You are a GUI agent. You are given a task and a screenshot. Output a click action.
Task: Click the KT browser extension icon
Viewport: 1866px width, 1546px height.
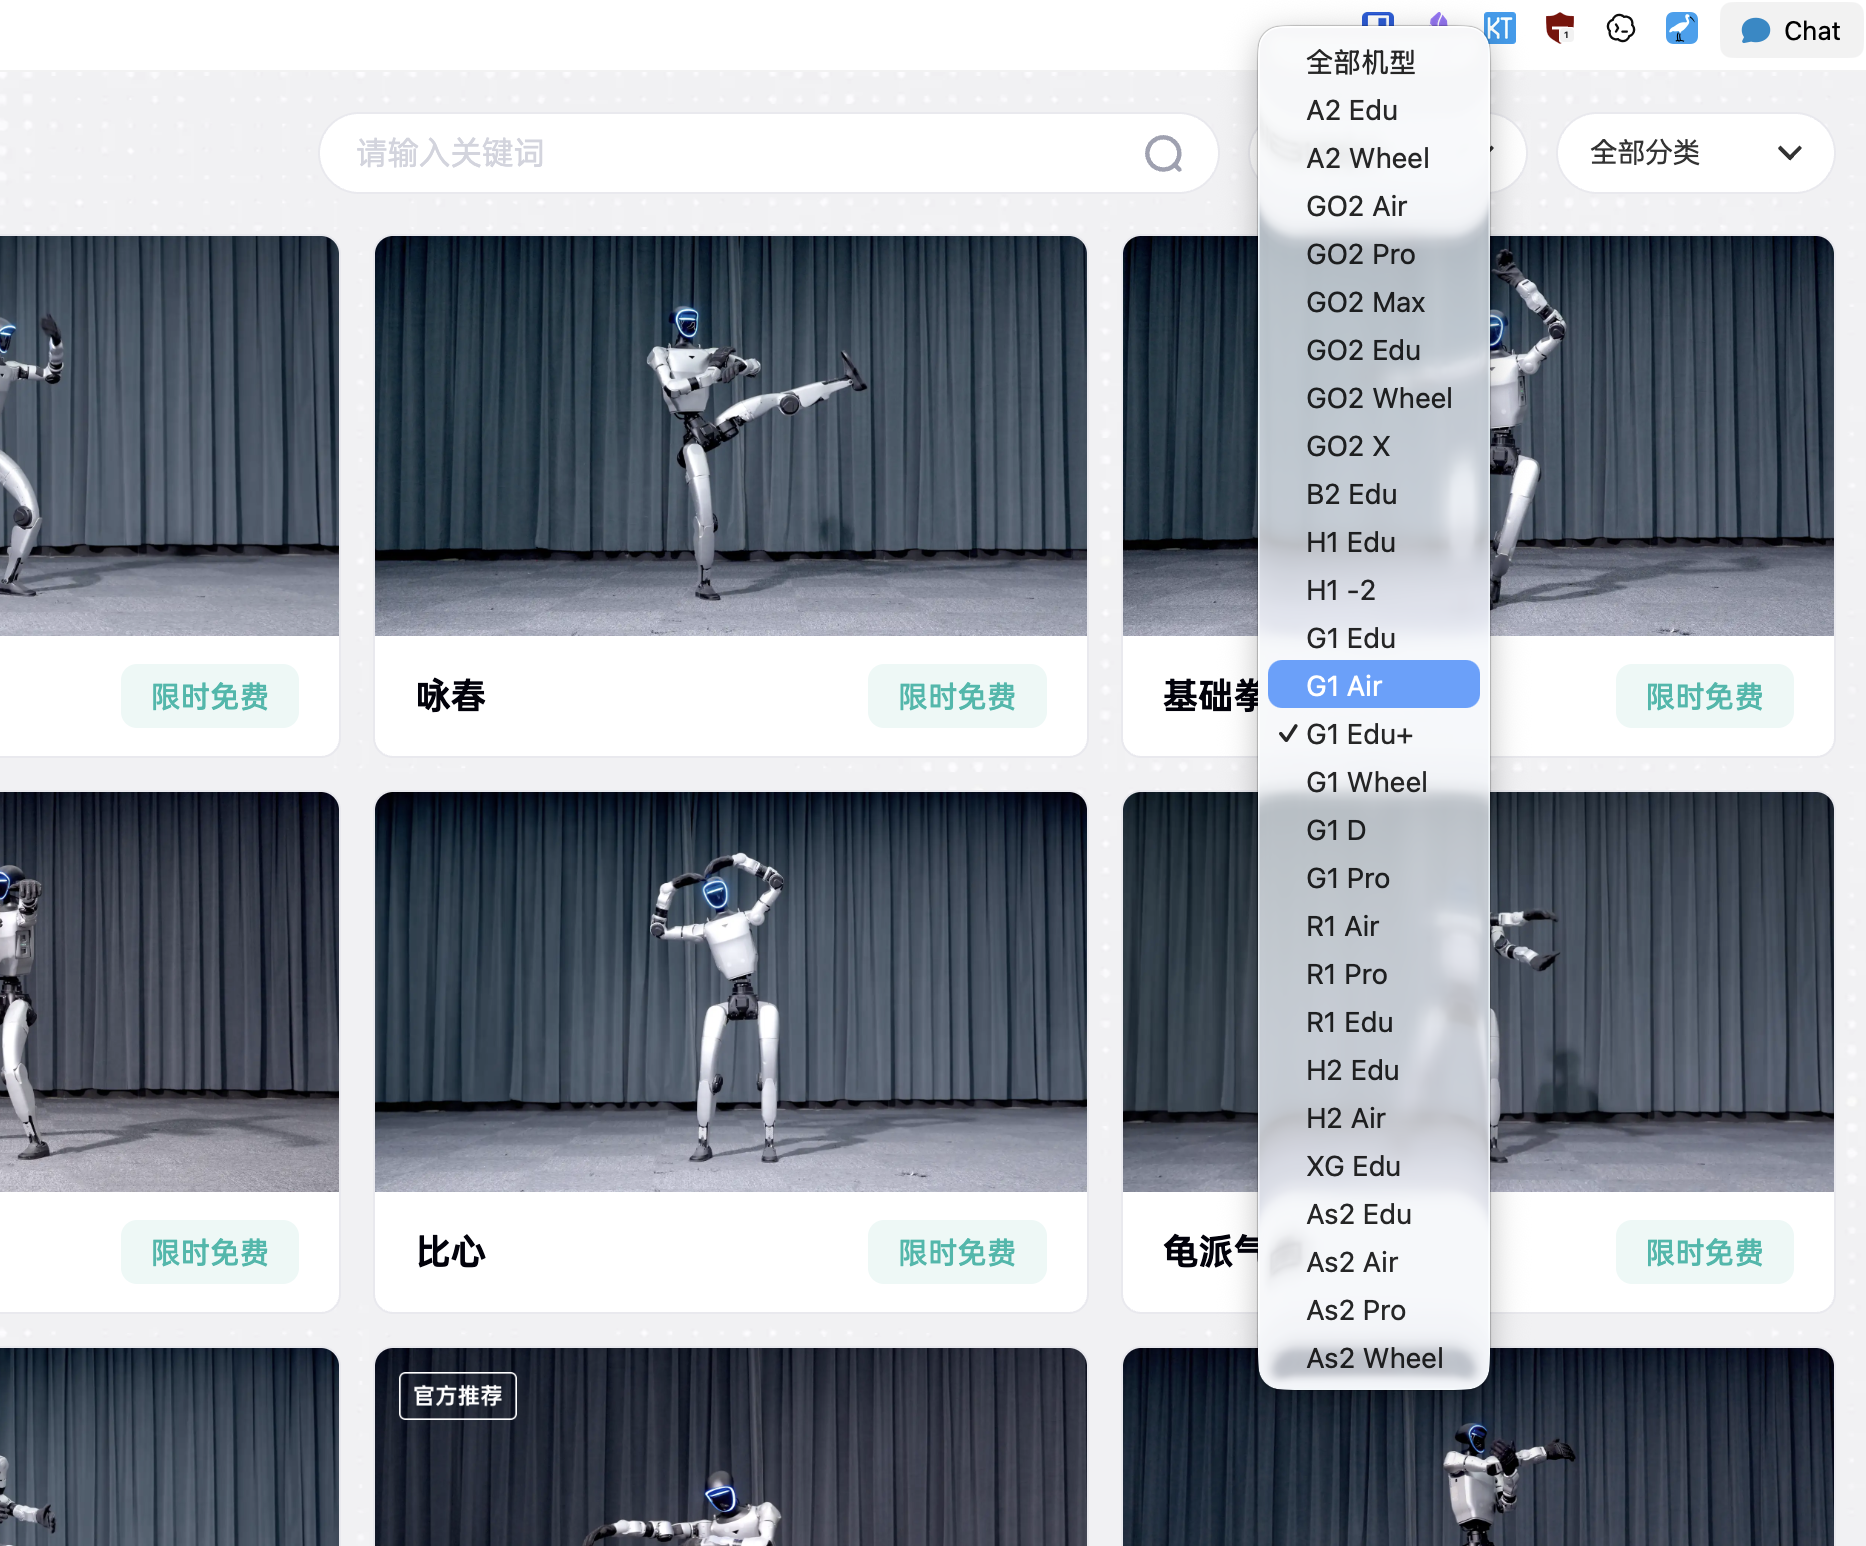[x=1499, y=28]
